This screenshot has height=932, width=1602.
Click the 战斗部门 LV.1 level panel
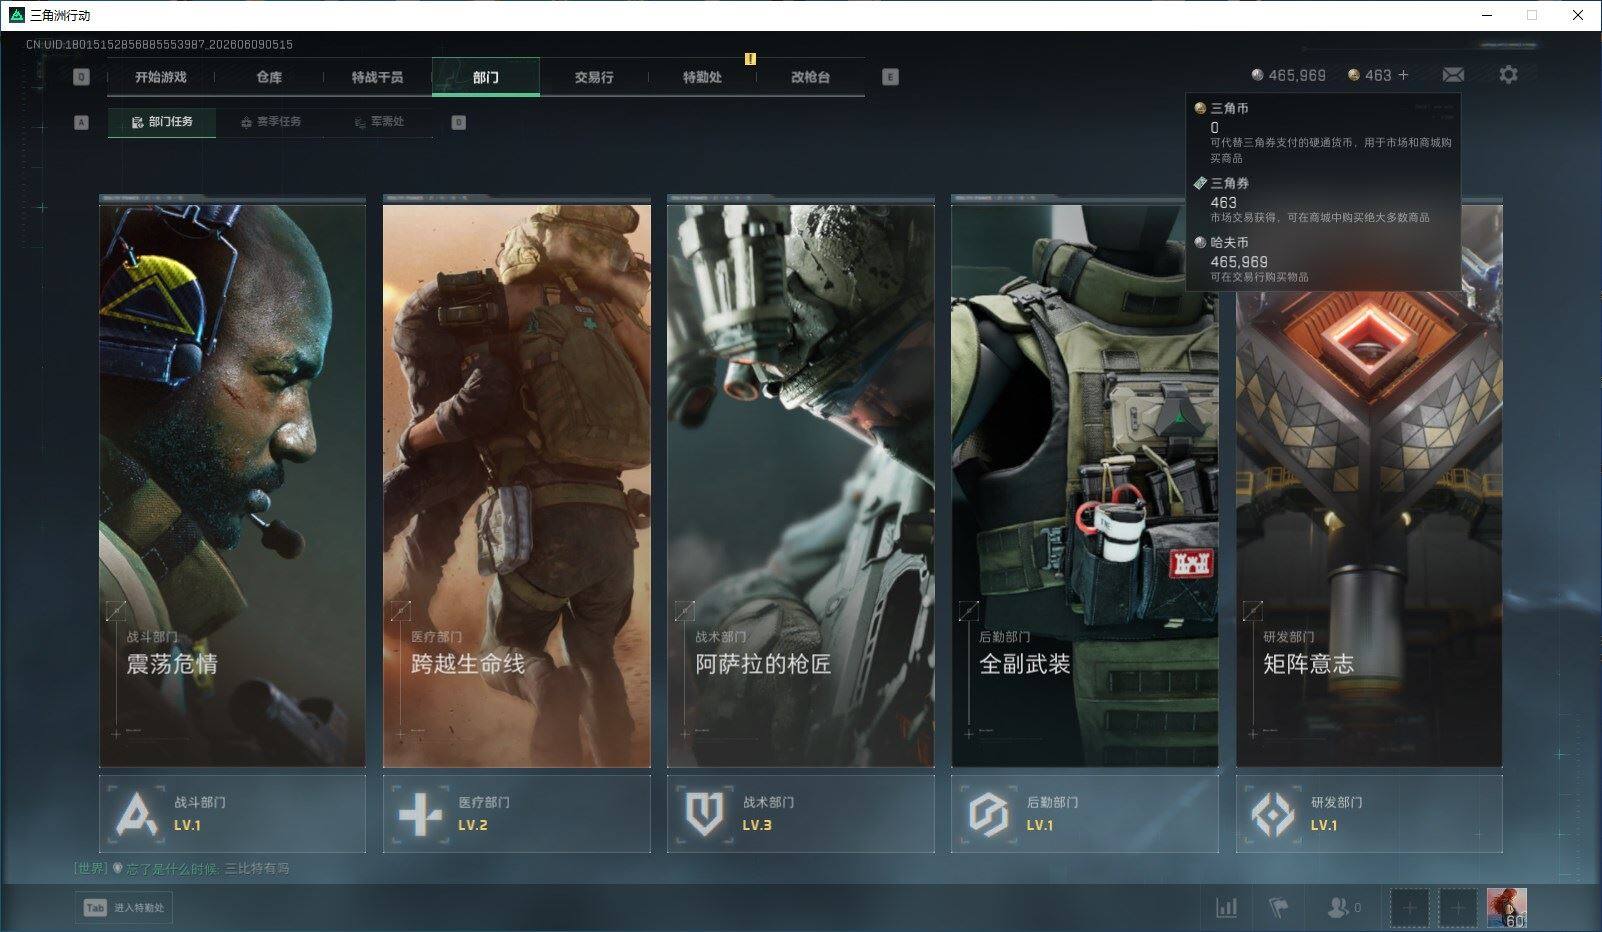tap(232, 814)
